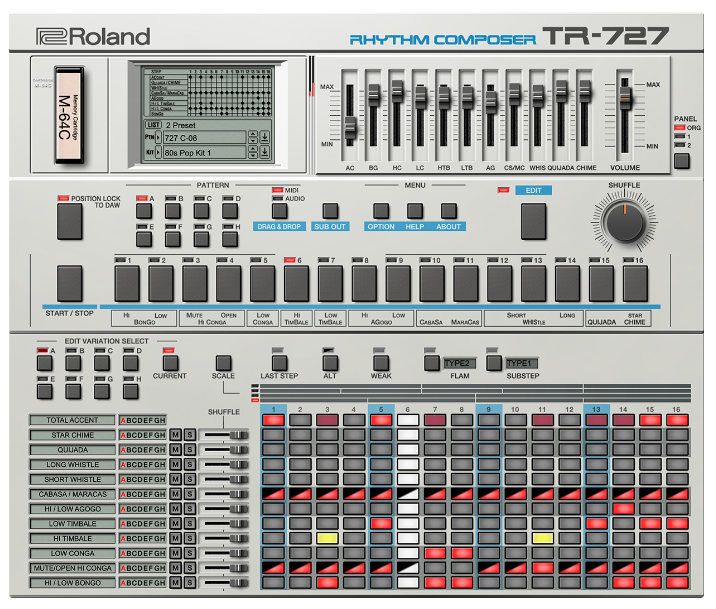This screenshot has width=716, height=609.
Task: Select edit variation A button
Action: click(x=45, y=363)
